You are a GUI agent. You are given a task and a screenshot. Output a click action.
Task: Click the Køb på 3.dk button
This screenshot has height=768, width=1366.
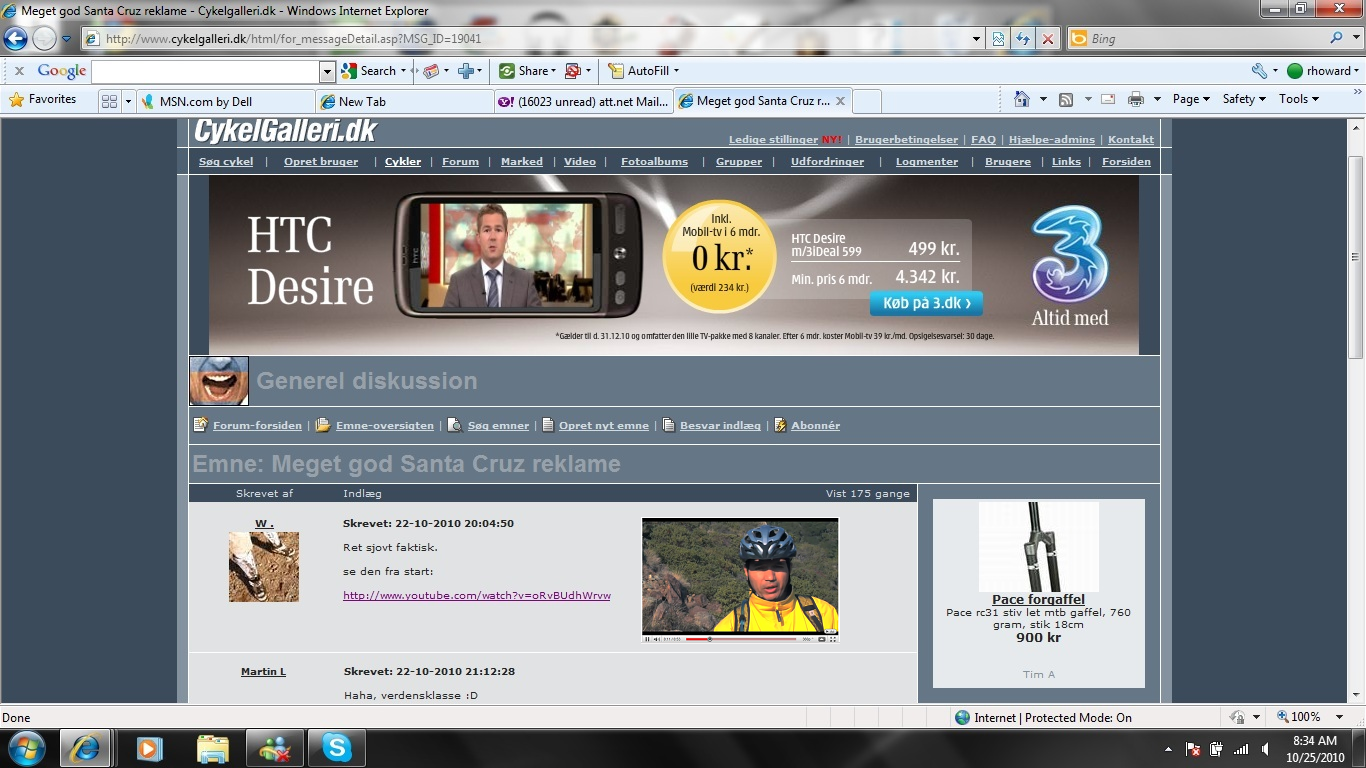(x=925, y=303)
